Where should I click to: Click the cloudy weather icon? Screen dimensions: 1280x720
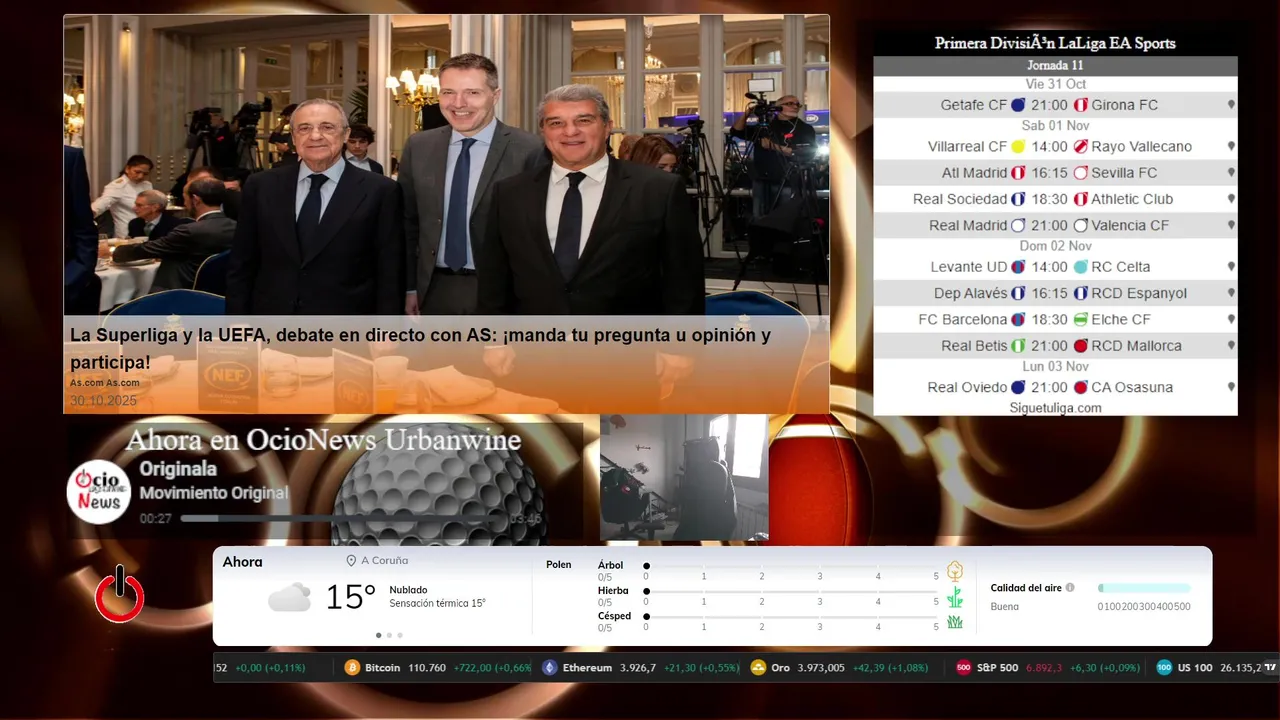tap(289, 598)
